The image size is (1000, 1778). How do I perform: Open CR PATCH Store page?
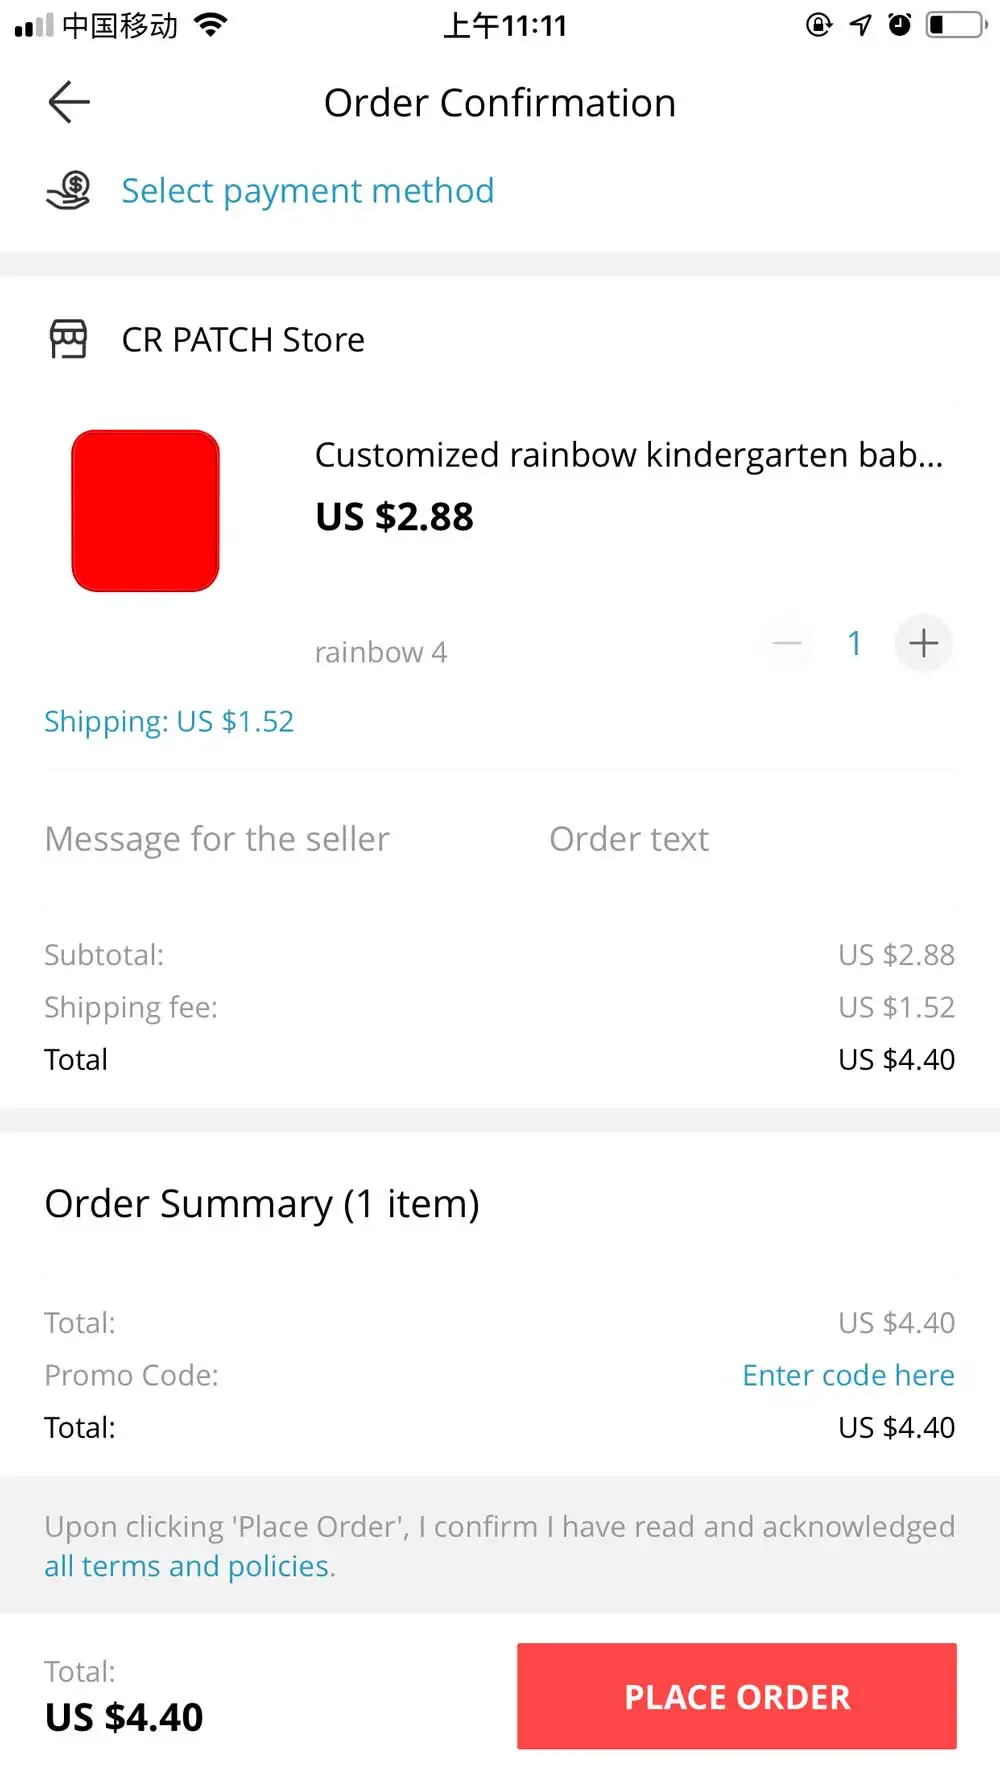(x=243, y=340)
